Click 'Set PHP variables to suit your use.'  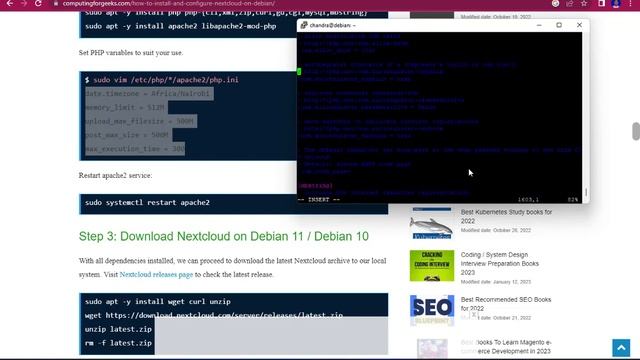click(131, 53)
